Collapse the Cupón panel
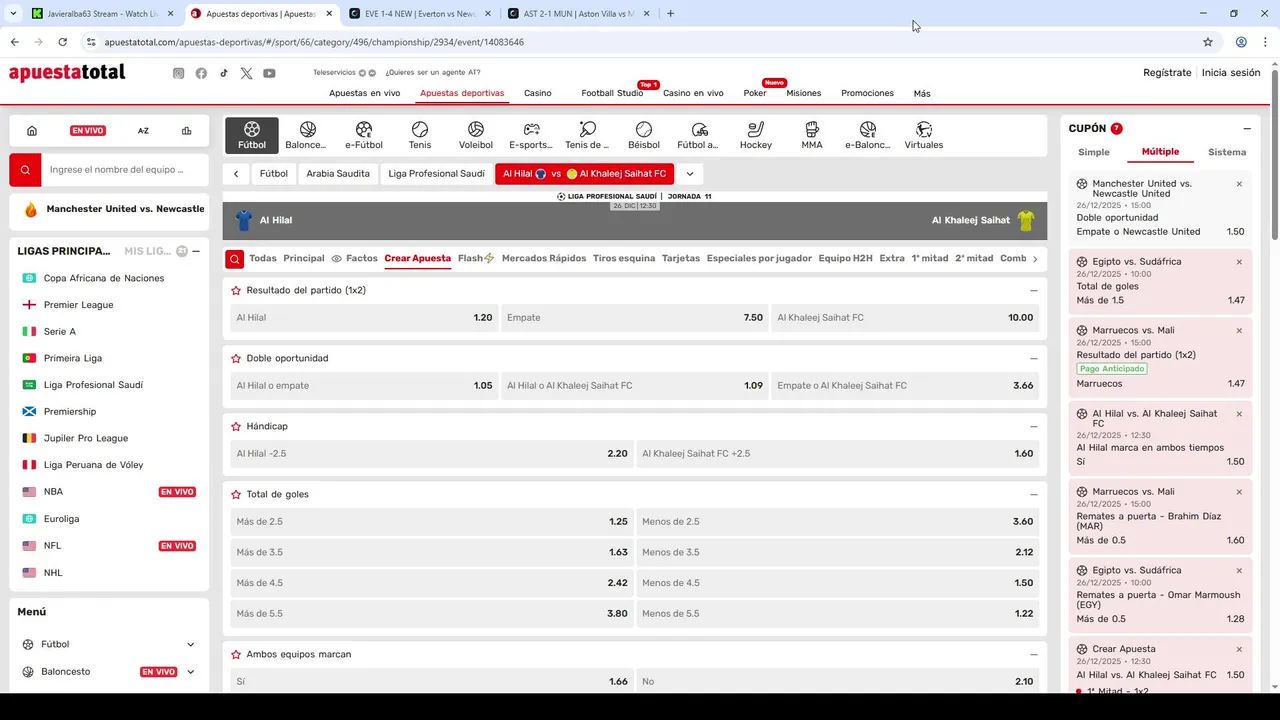 (1247, 129)
